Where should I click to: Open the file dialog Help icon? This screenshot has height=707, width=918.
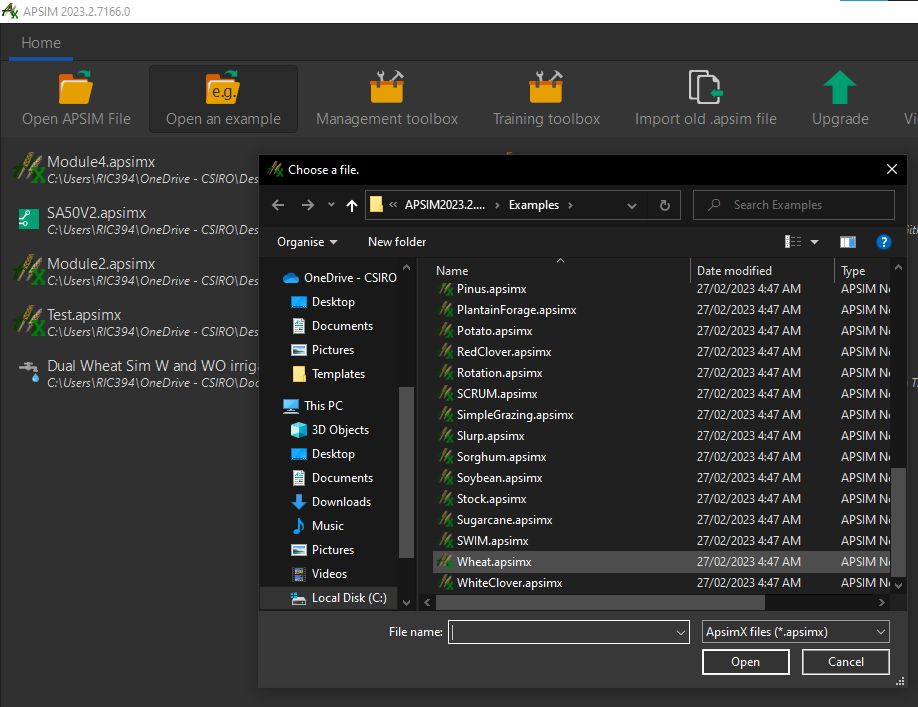pos(883,242)
